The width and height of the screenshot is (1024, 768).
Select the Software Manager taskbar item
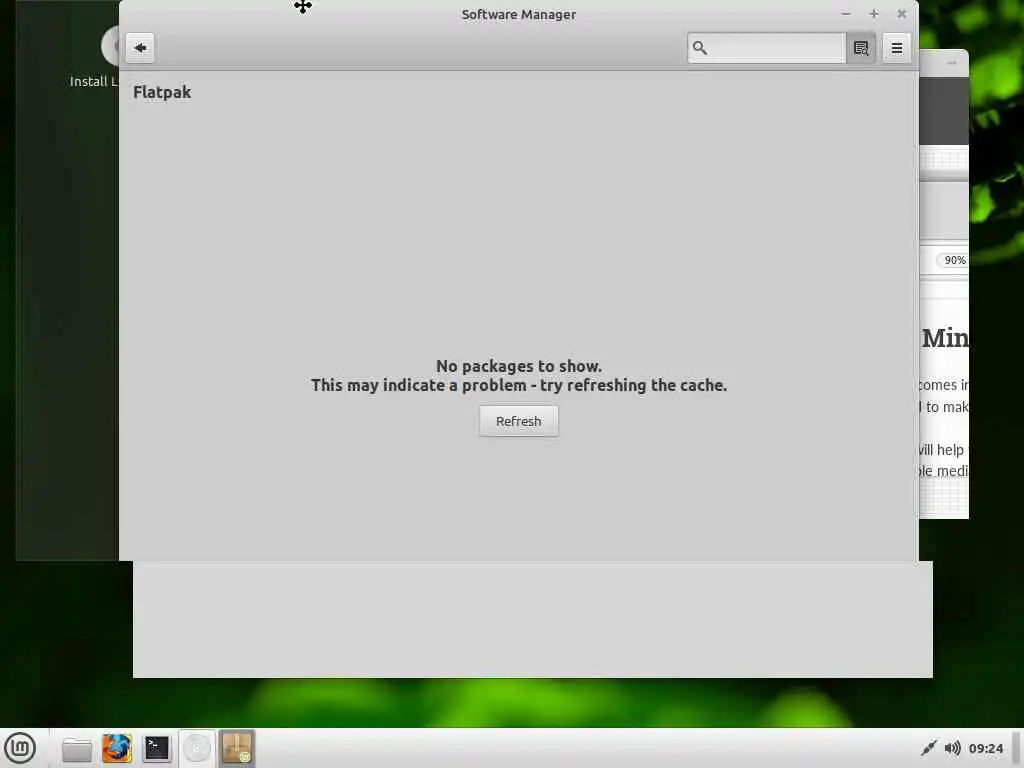click(x=236, y=748)
